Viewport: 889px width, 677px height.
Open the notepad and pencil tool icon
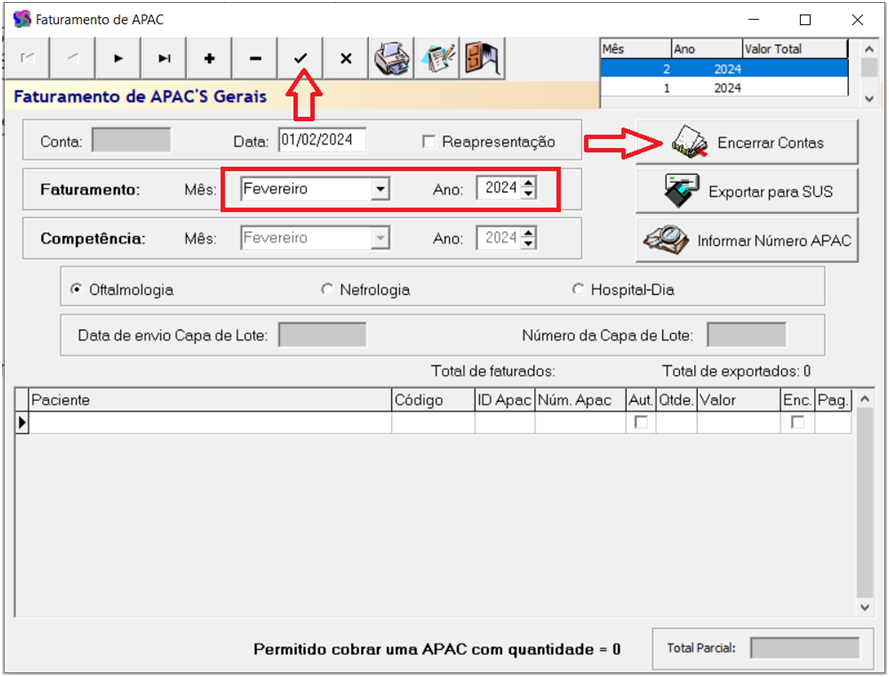pyautogui.click(x=437, y=58)
